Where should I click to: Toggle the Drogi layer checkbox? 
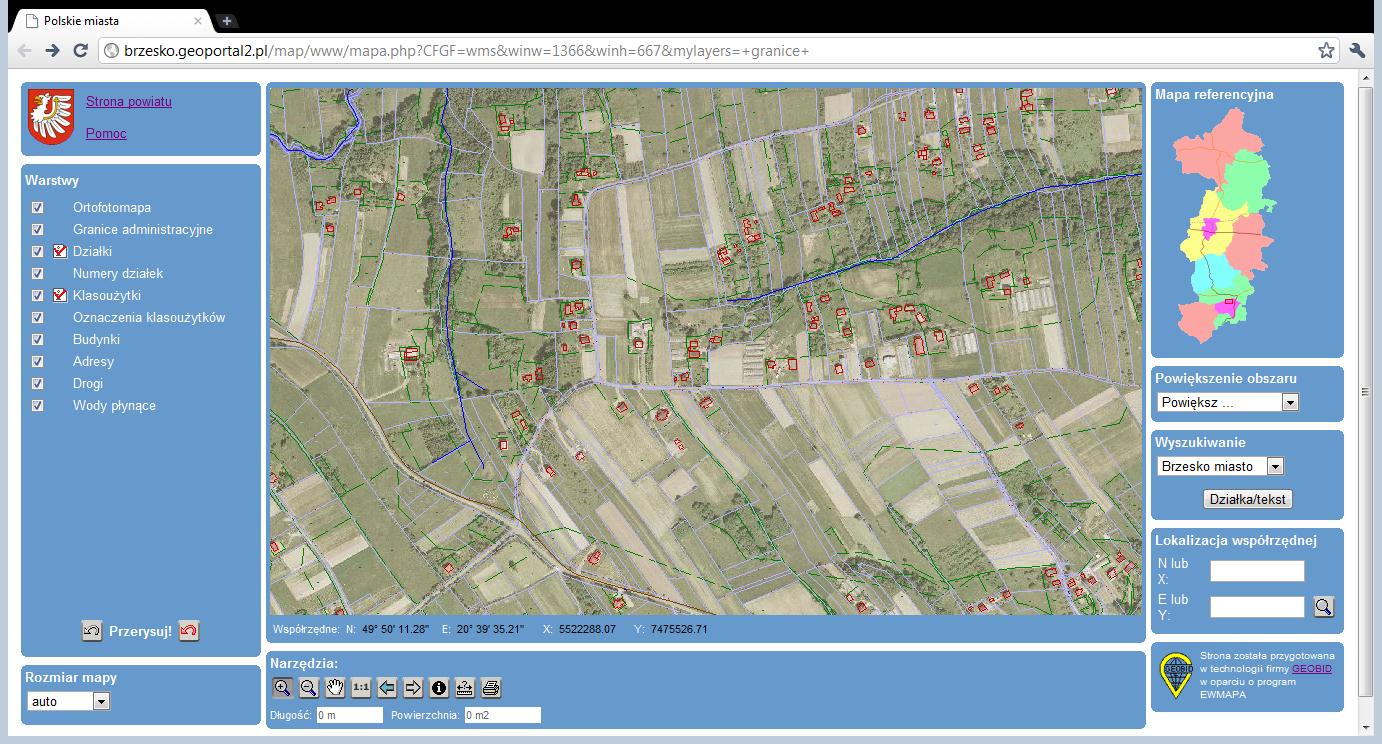pyautogui.click(x=38, y=384)
